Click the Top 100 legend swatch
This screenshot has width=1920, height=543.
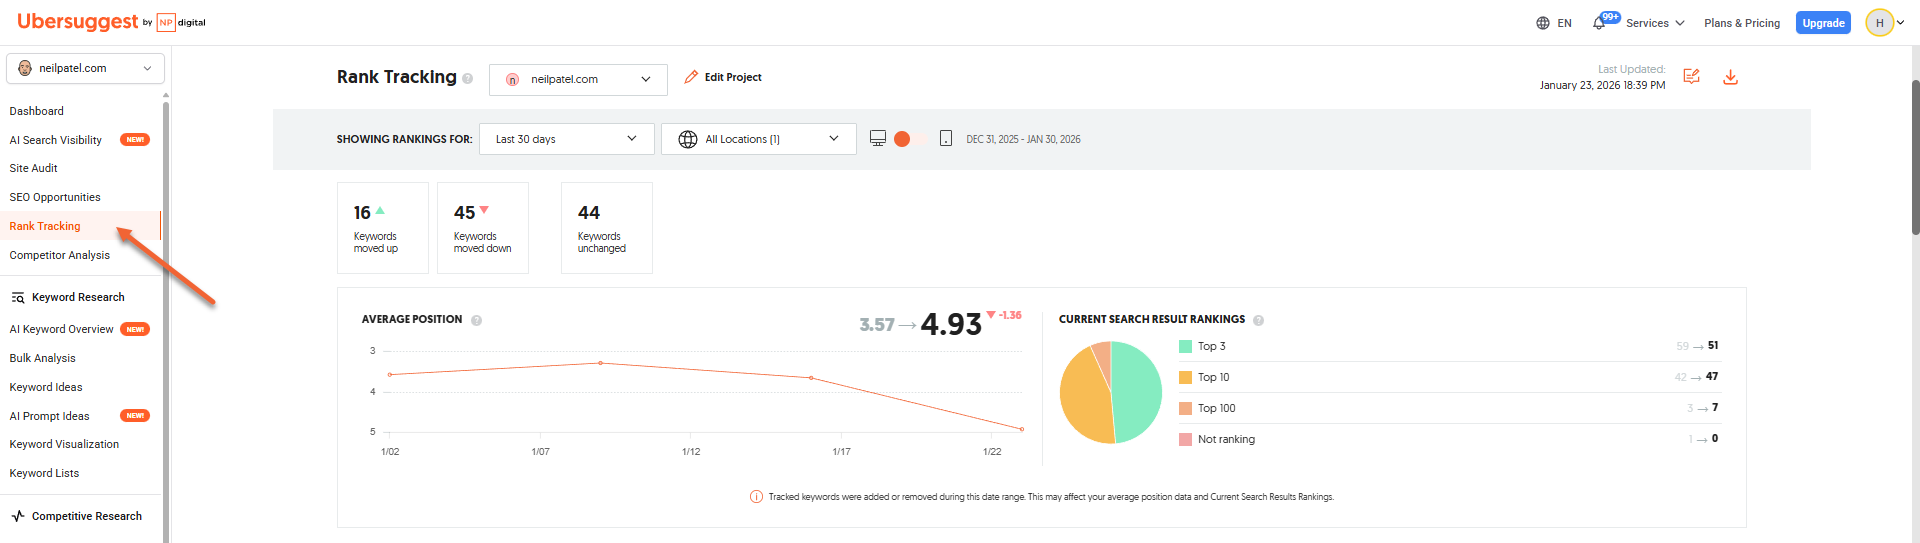click(x=1185, y=408)
